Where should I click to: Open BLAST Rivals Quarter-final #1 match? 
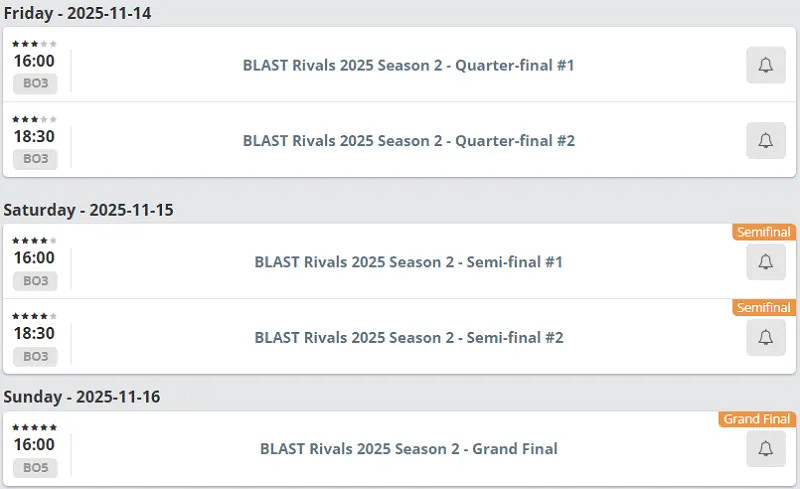click(408, 65)
